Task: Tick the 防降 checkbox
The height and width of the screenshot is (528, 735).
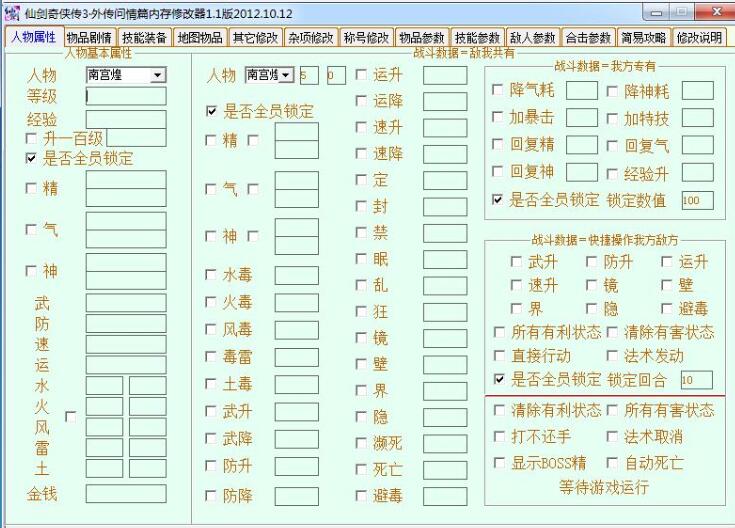Action: pos(211,496)
